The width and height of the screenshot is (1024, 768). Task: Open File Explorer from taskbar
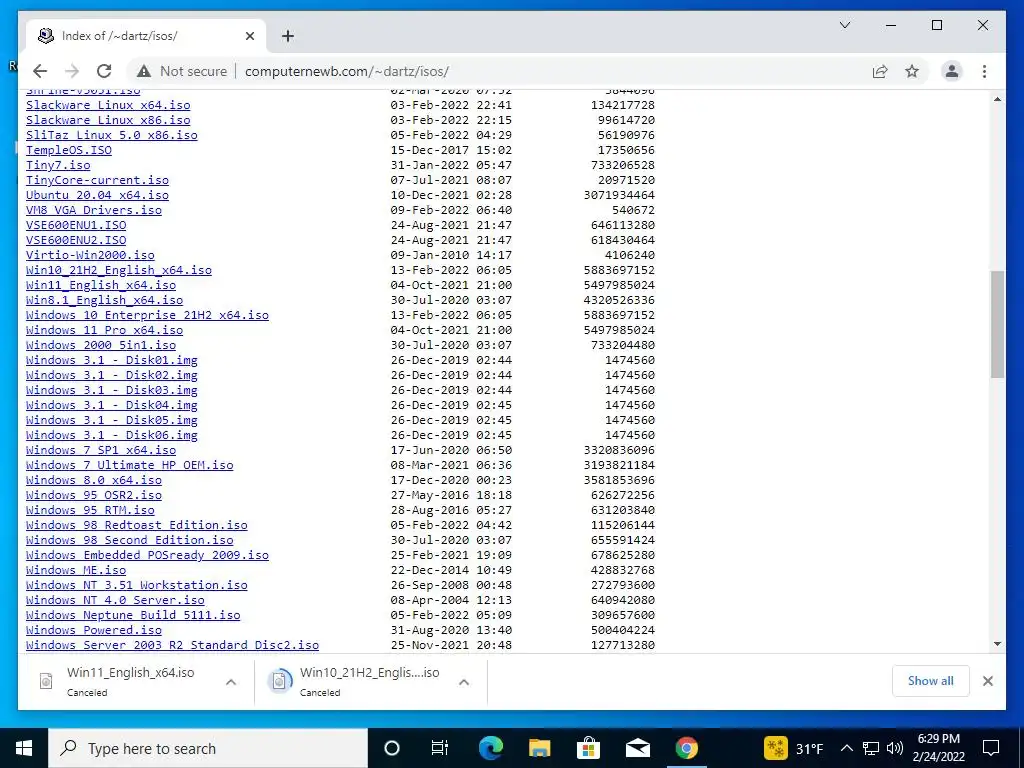pos(539,748)
